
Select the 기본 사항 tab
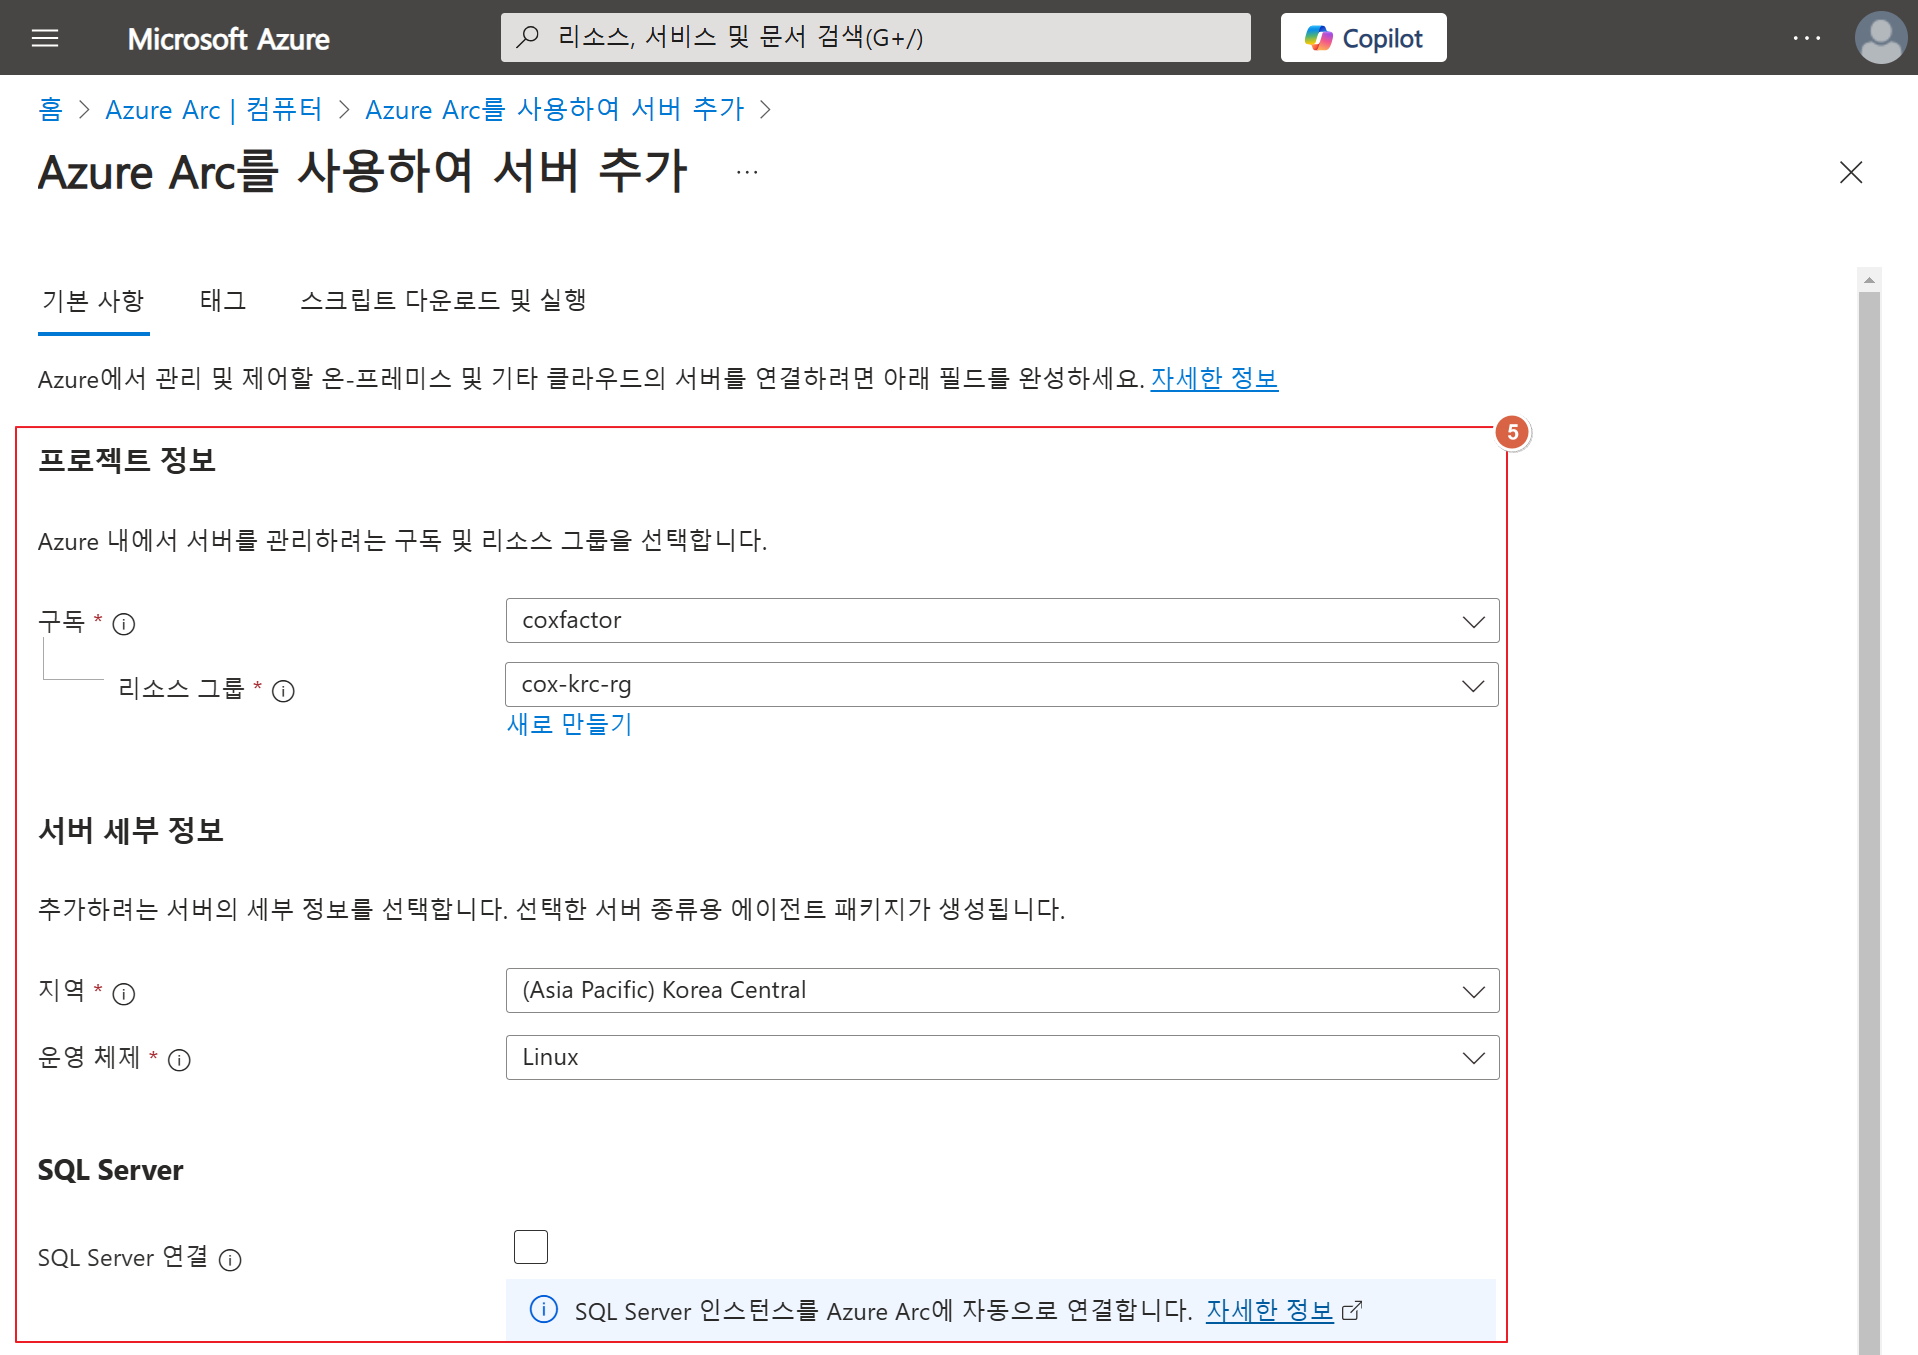(x=93, y=300)
